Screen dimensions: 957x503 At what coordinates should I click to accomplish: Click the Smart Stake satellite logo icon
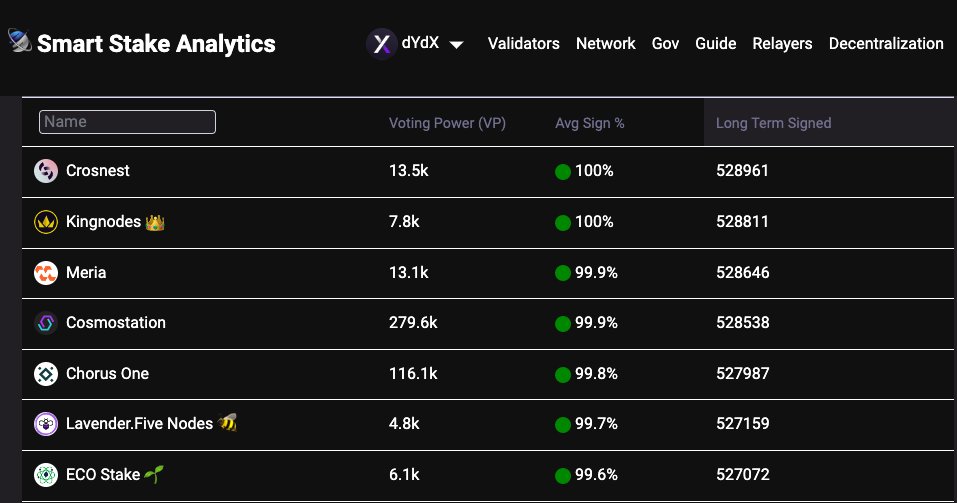(20, 41)
